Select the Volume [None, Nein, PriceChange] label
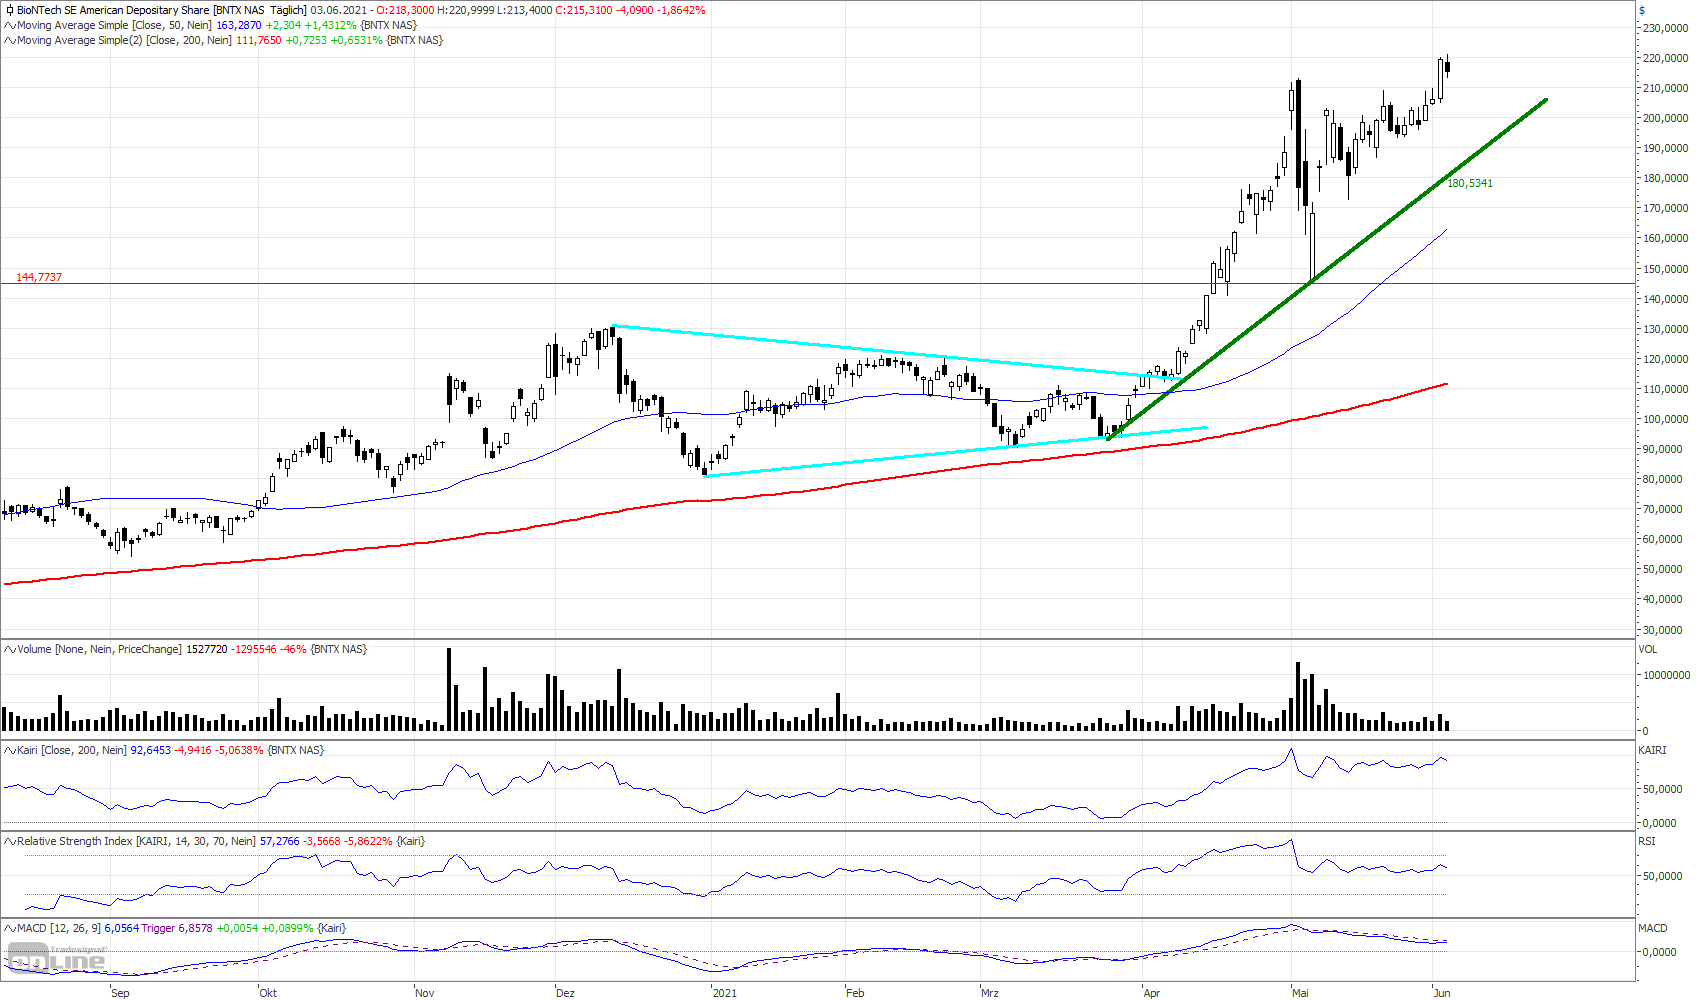 click(99, 649)
